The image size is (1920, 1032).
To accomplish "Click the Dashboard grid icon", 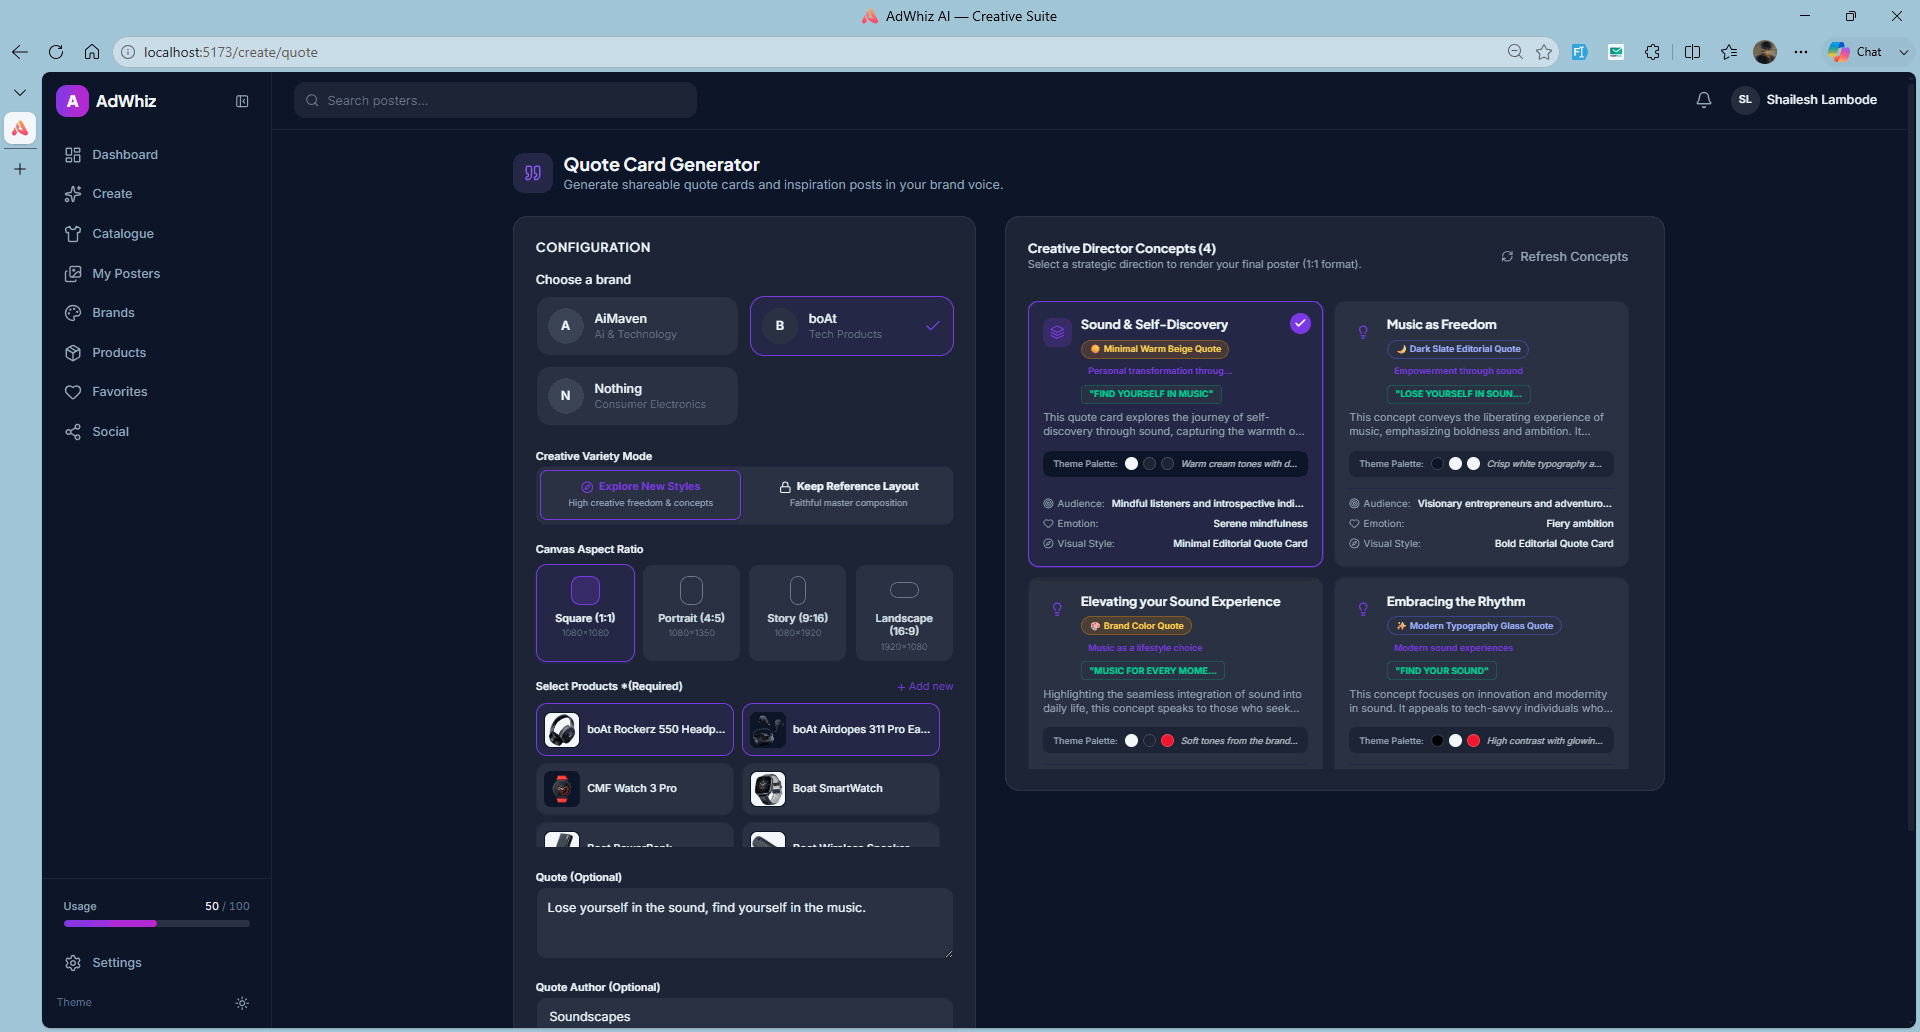I will pos(73,155).
